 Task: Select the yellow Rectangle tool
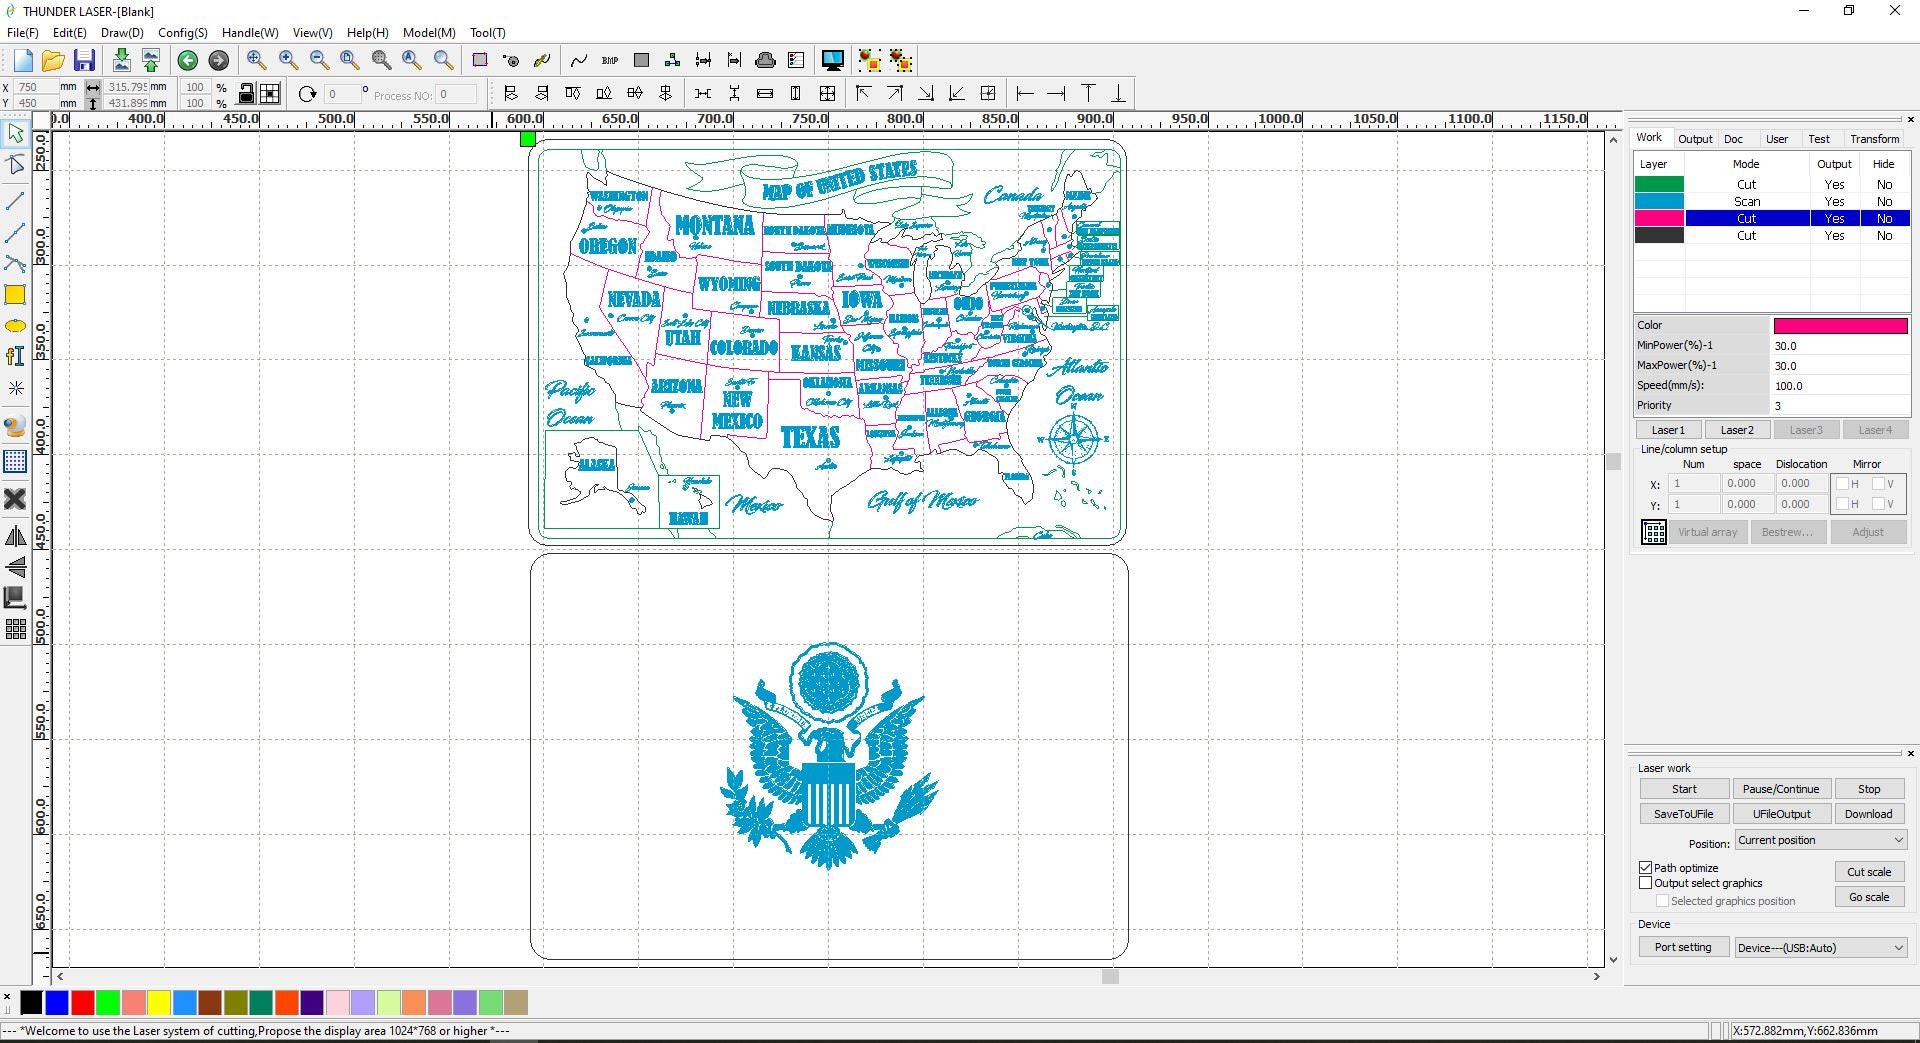click(x=15, y=295)
